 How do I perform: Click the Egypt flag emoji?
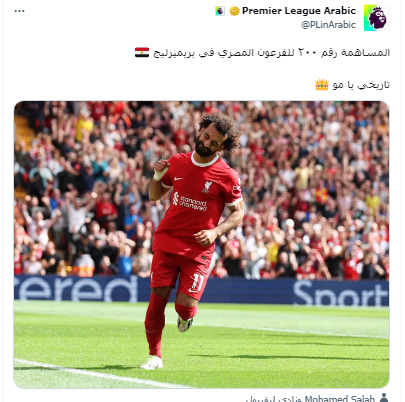[x=142, y=52]
